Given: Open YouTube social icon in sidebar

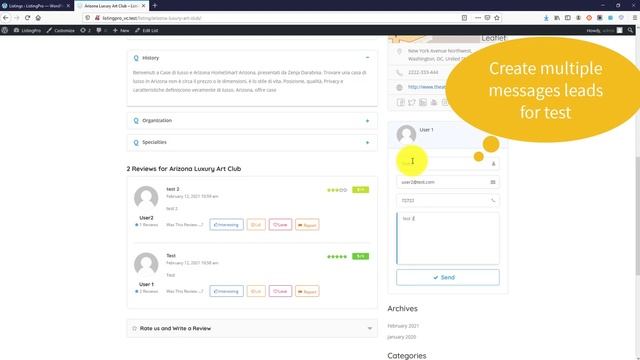Looking at the screenshot, I should pyautogui.click(x=434, y=102).
